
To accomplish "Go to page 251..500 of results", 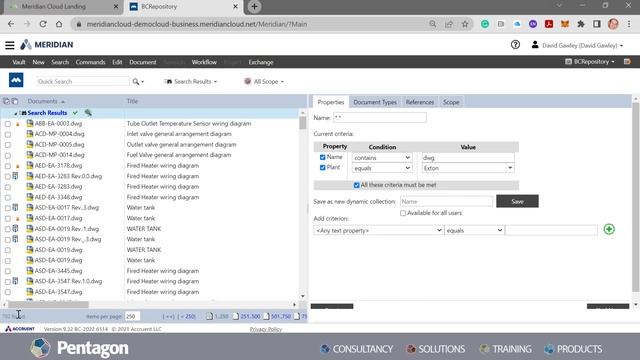I will tap(247, 316).
